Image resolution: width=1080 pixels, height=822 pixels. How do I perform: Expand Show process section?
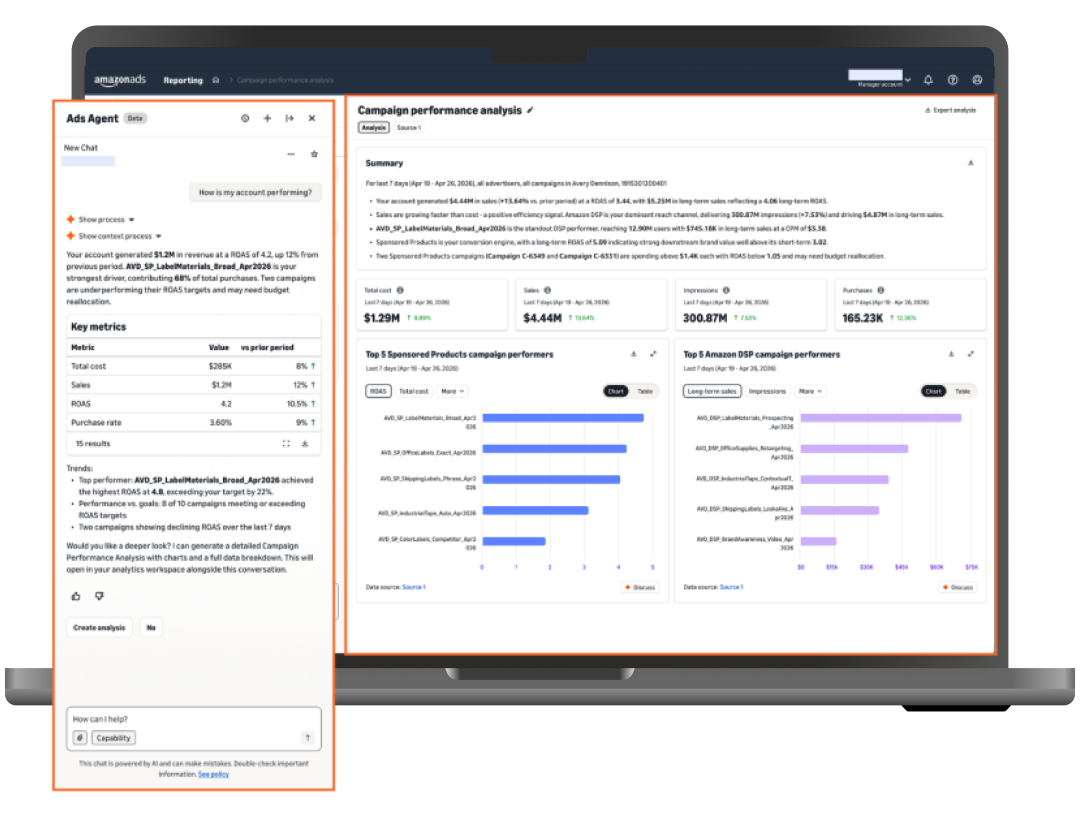click(101, 220)
